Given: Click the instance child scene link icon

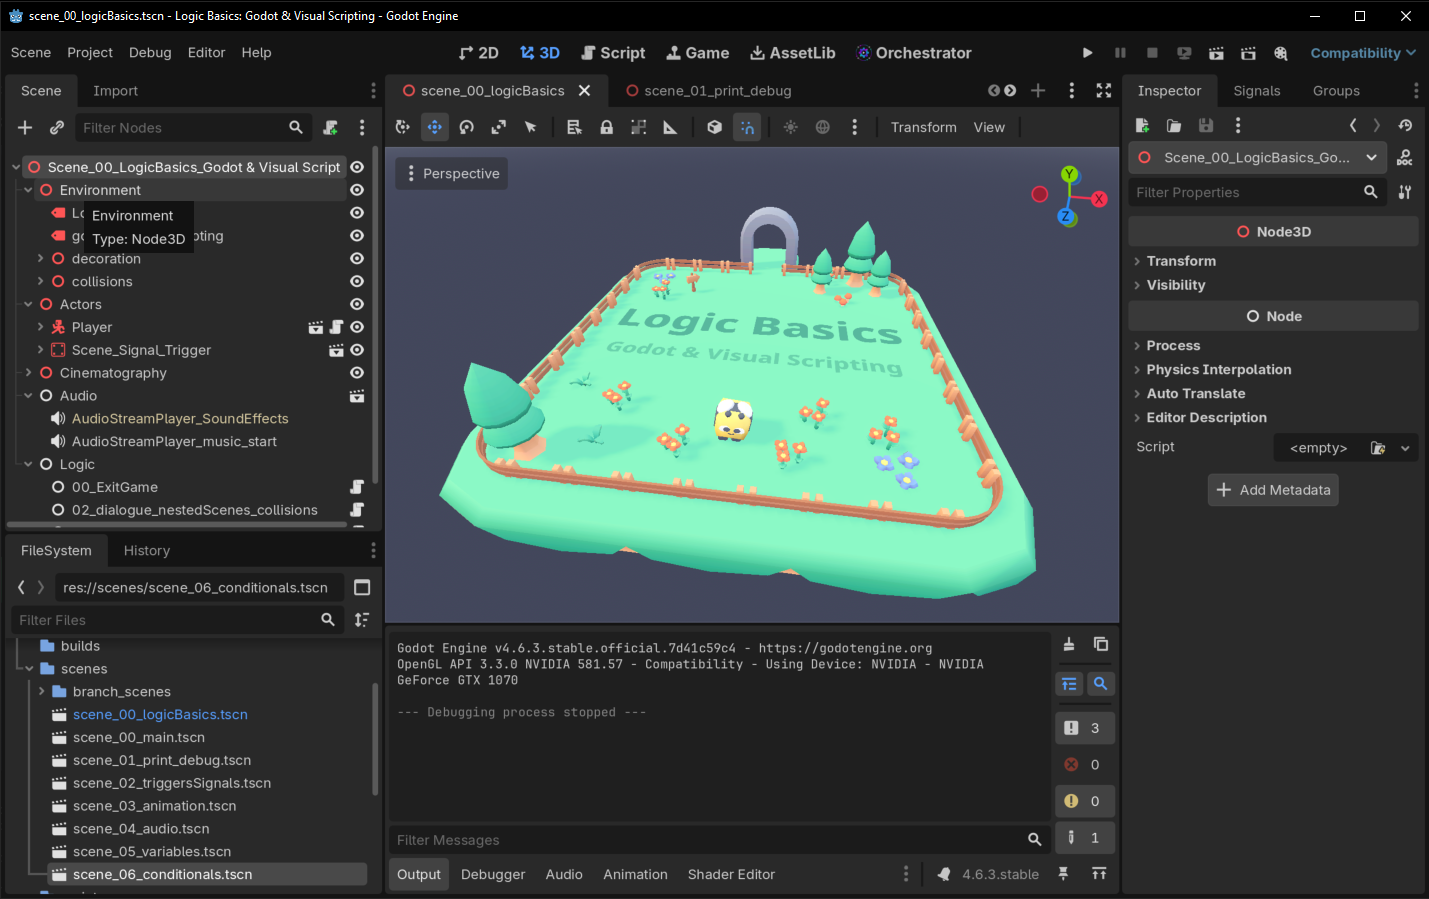Looking at the screenshot, I should click(x=57, y=127).
